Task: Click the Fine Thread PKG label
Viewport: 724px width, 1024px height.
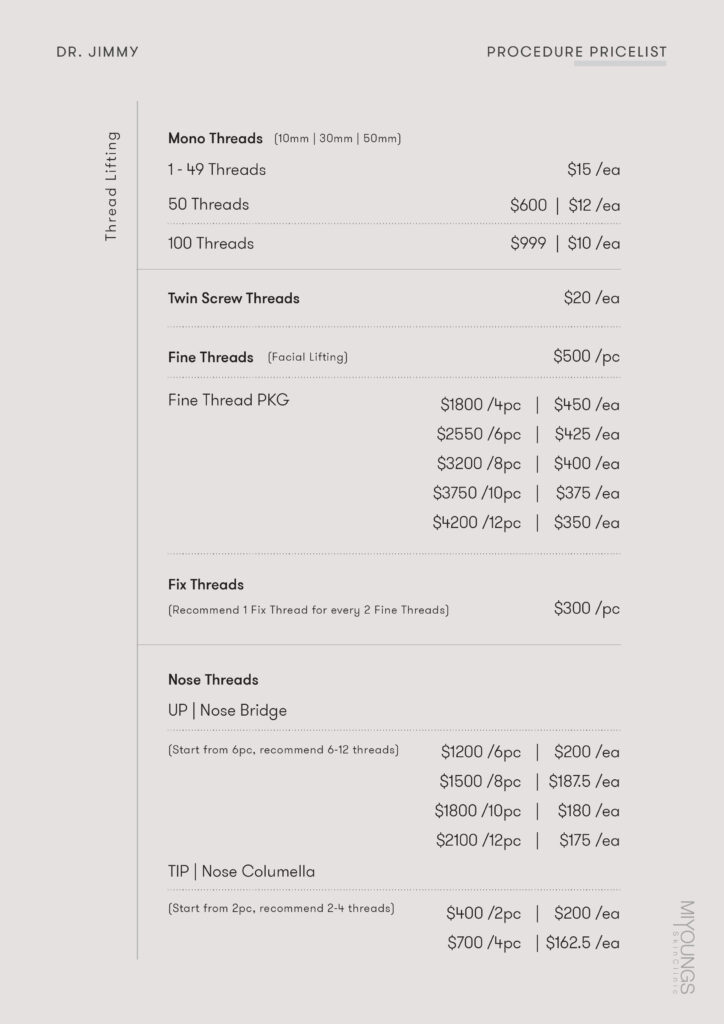Action: point(228,401)
